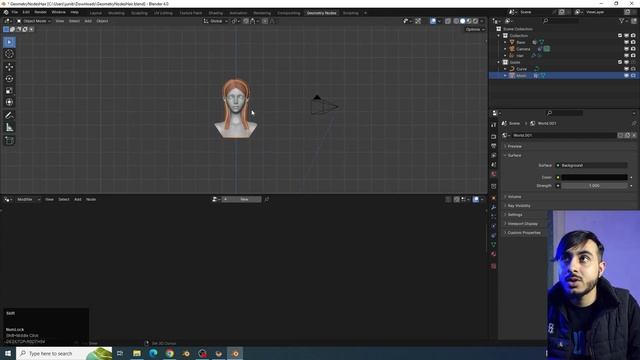Open the Window menu
Screen dimensions: 640x360
click(x=58, y=12)
